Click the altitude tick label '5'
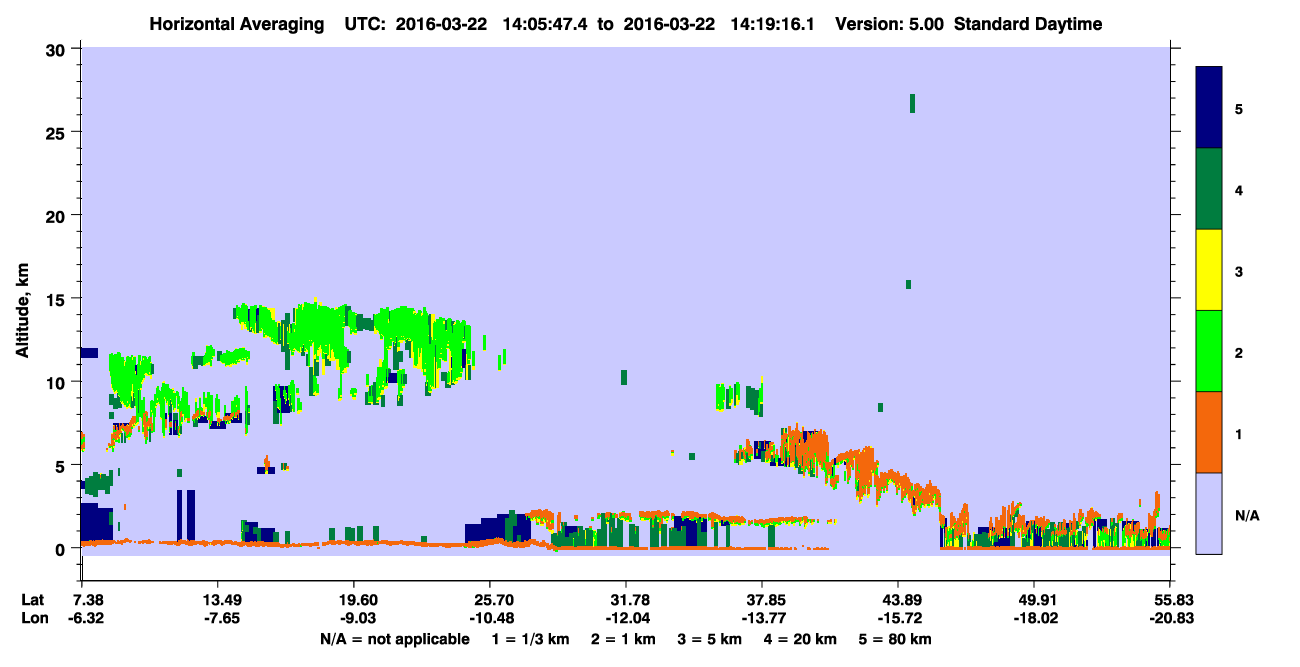 [62, 465]
